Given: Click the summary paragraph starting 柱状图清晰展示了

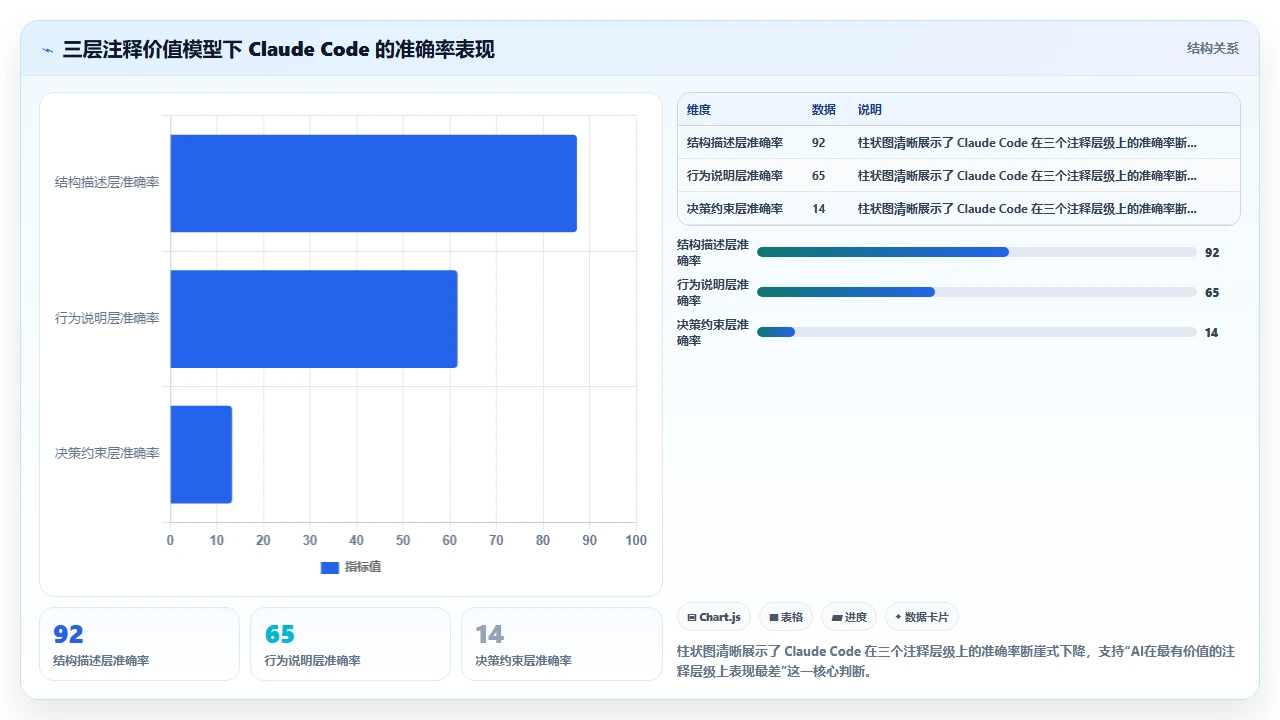Looking at the screenshot, I should click(956, 661).
